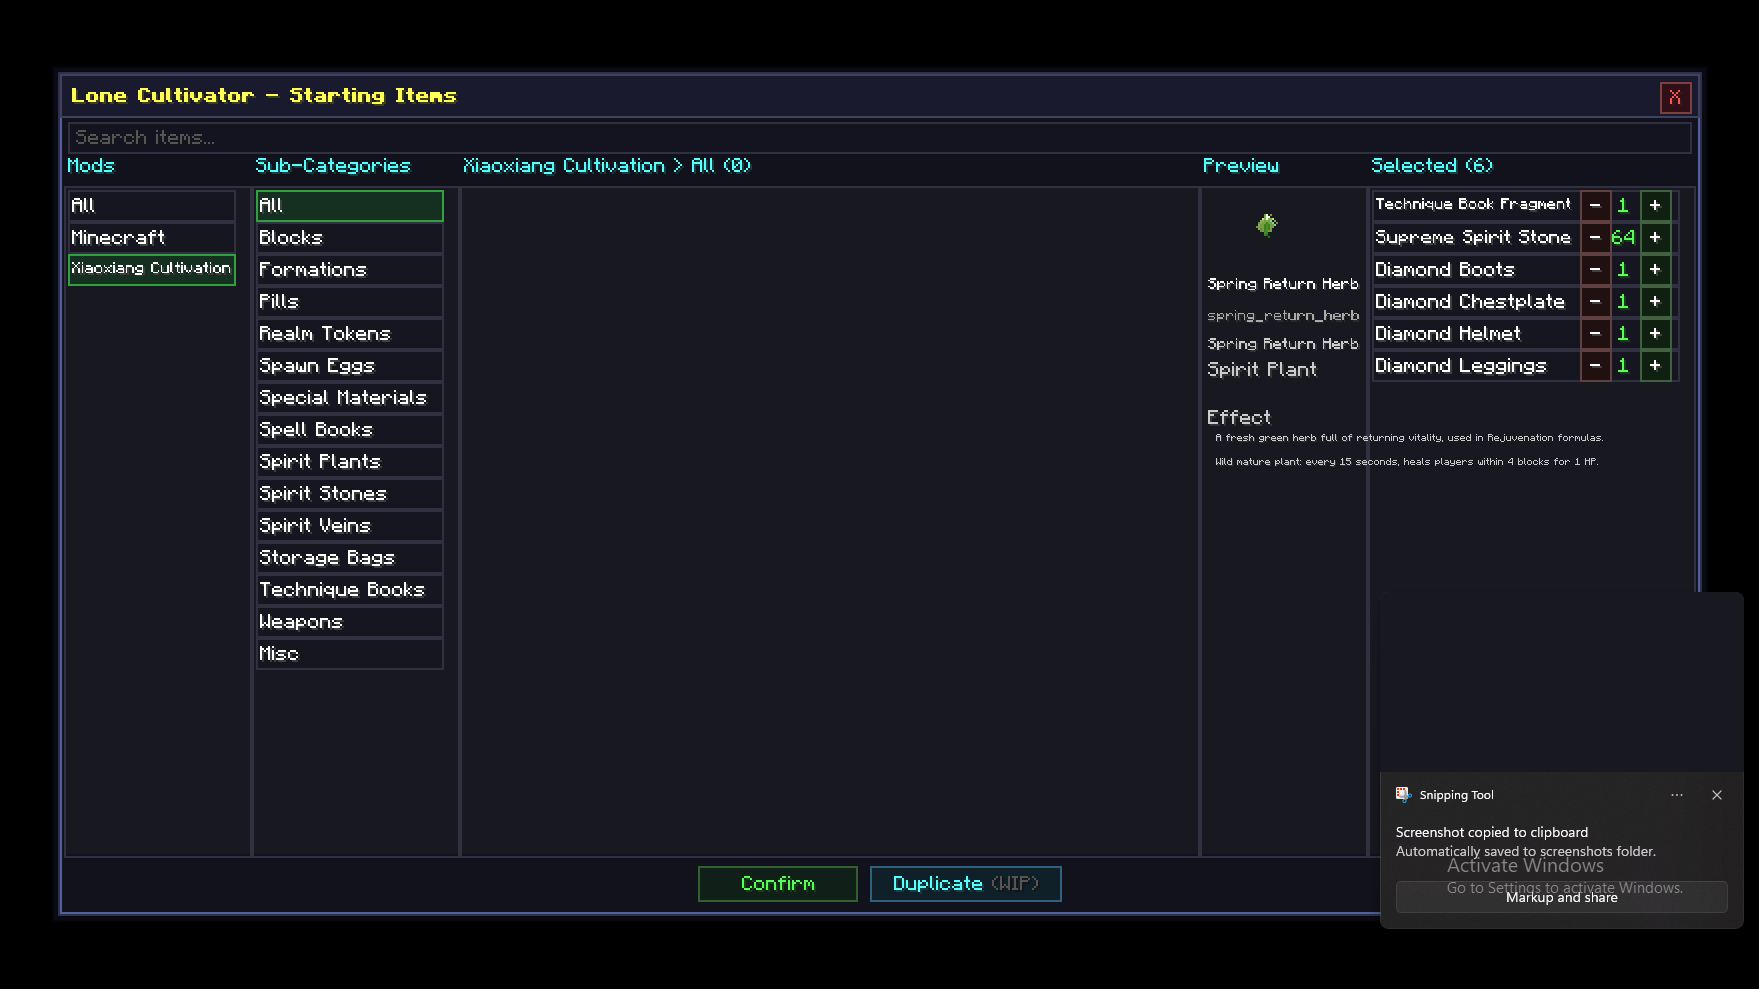Viewport: 1759px width, 989px height.
Task: Select the All sub-category
Action: click(x=349, y=206)
